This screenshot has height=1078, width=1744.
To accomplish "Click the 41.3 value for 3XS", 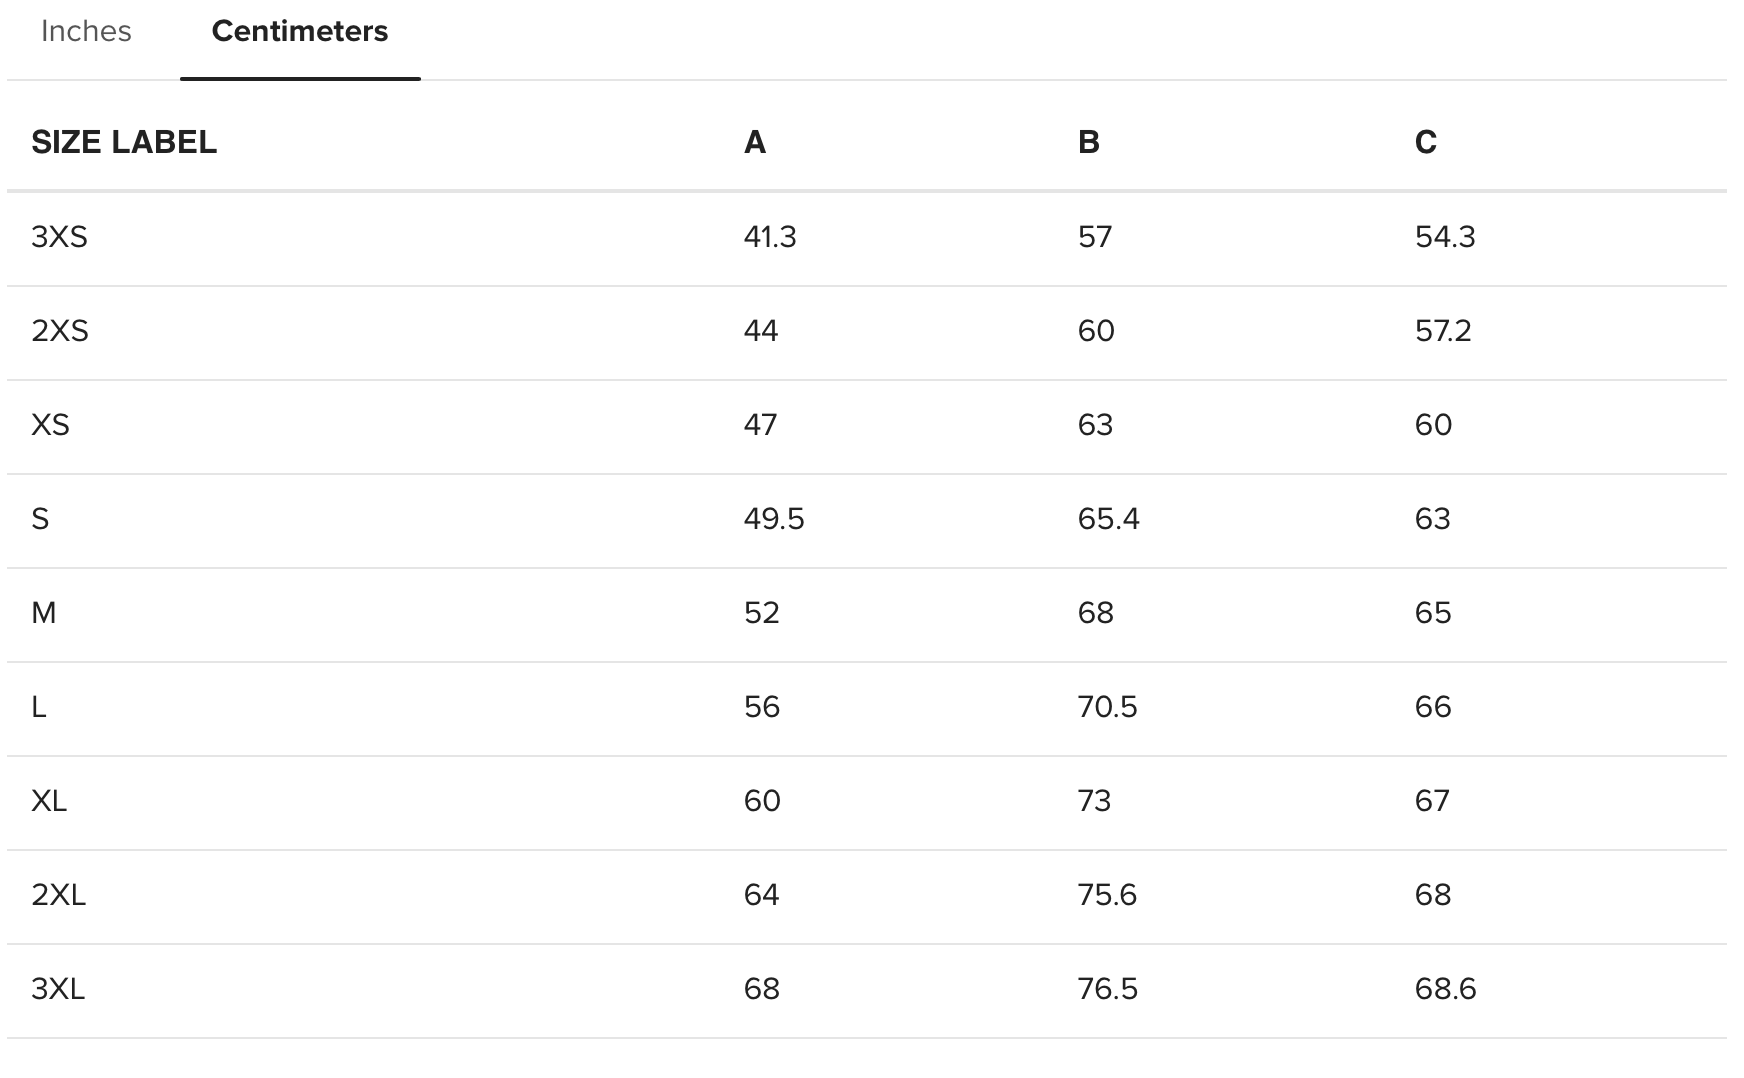I will [x=770, y=237].
